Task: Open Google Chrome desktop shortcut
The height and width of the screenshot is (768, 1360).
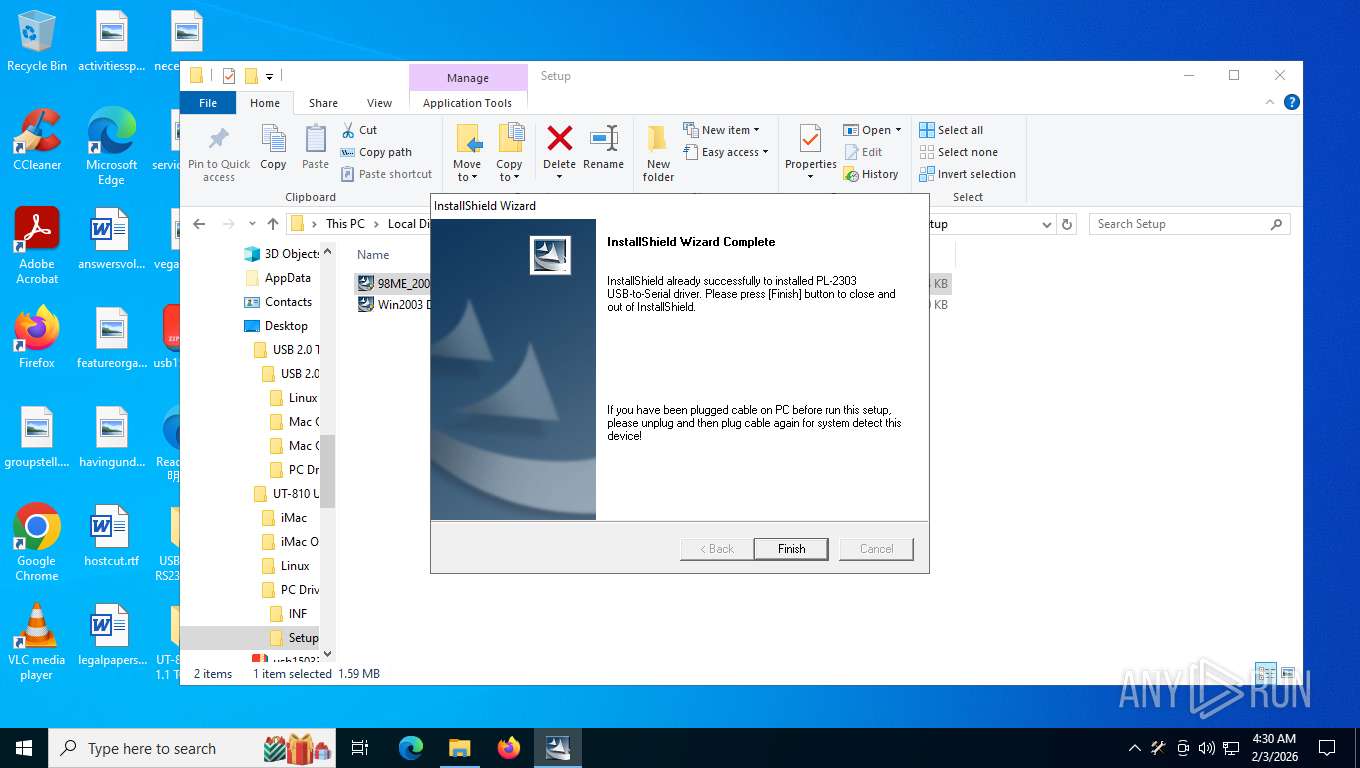Action: [x=37, y=543]
